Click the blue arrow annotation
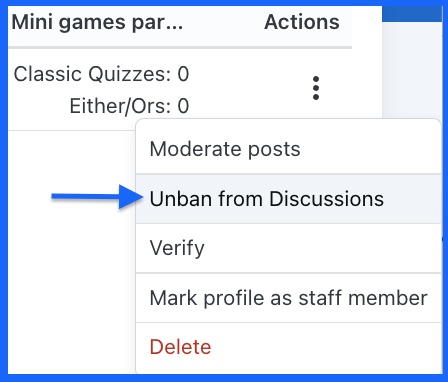Image resolution: width=448 pixels, height=382 pixels. (x=97, y=197)
